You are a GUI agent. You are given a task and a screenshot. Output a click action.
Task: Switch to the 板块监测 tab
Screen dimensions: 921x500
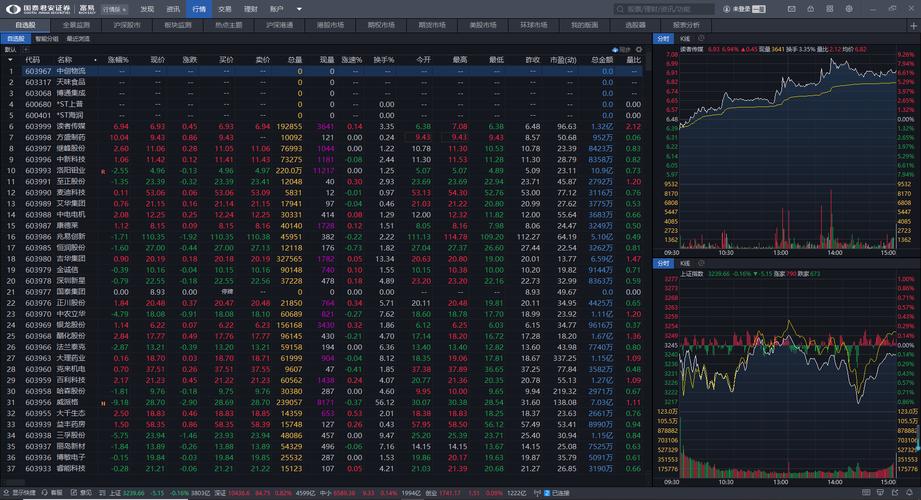click(178, 25)
